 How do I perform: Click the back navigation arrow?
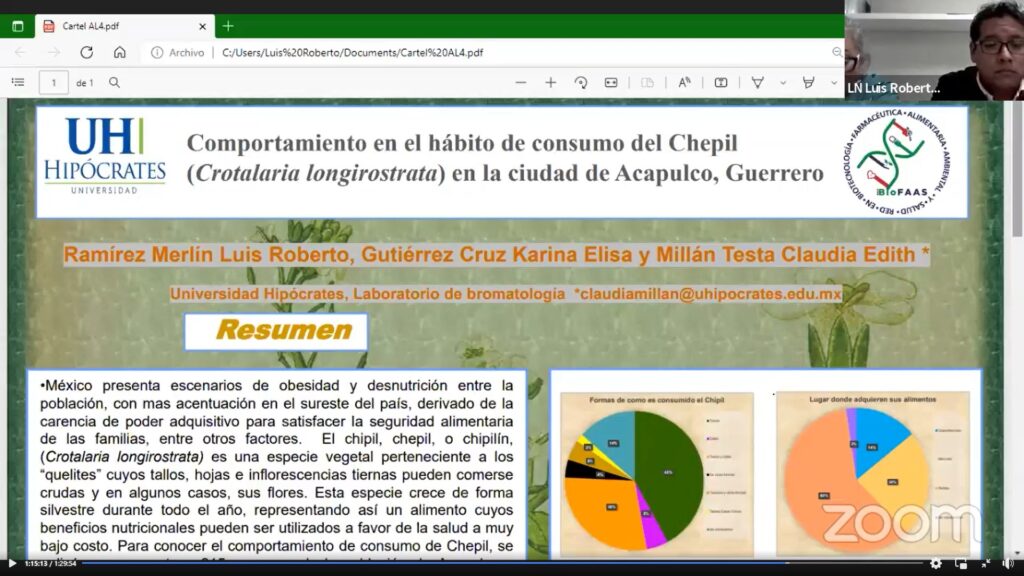click(x=19, y=52)
